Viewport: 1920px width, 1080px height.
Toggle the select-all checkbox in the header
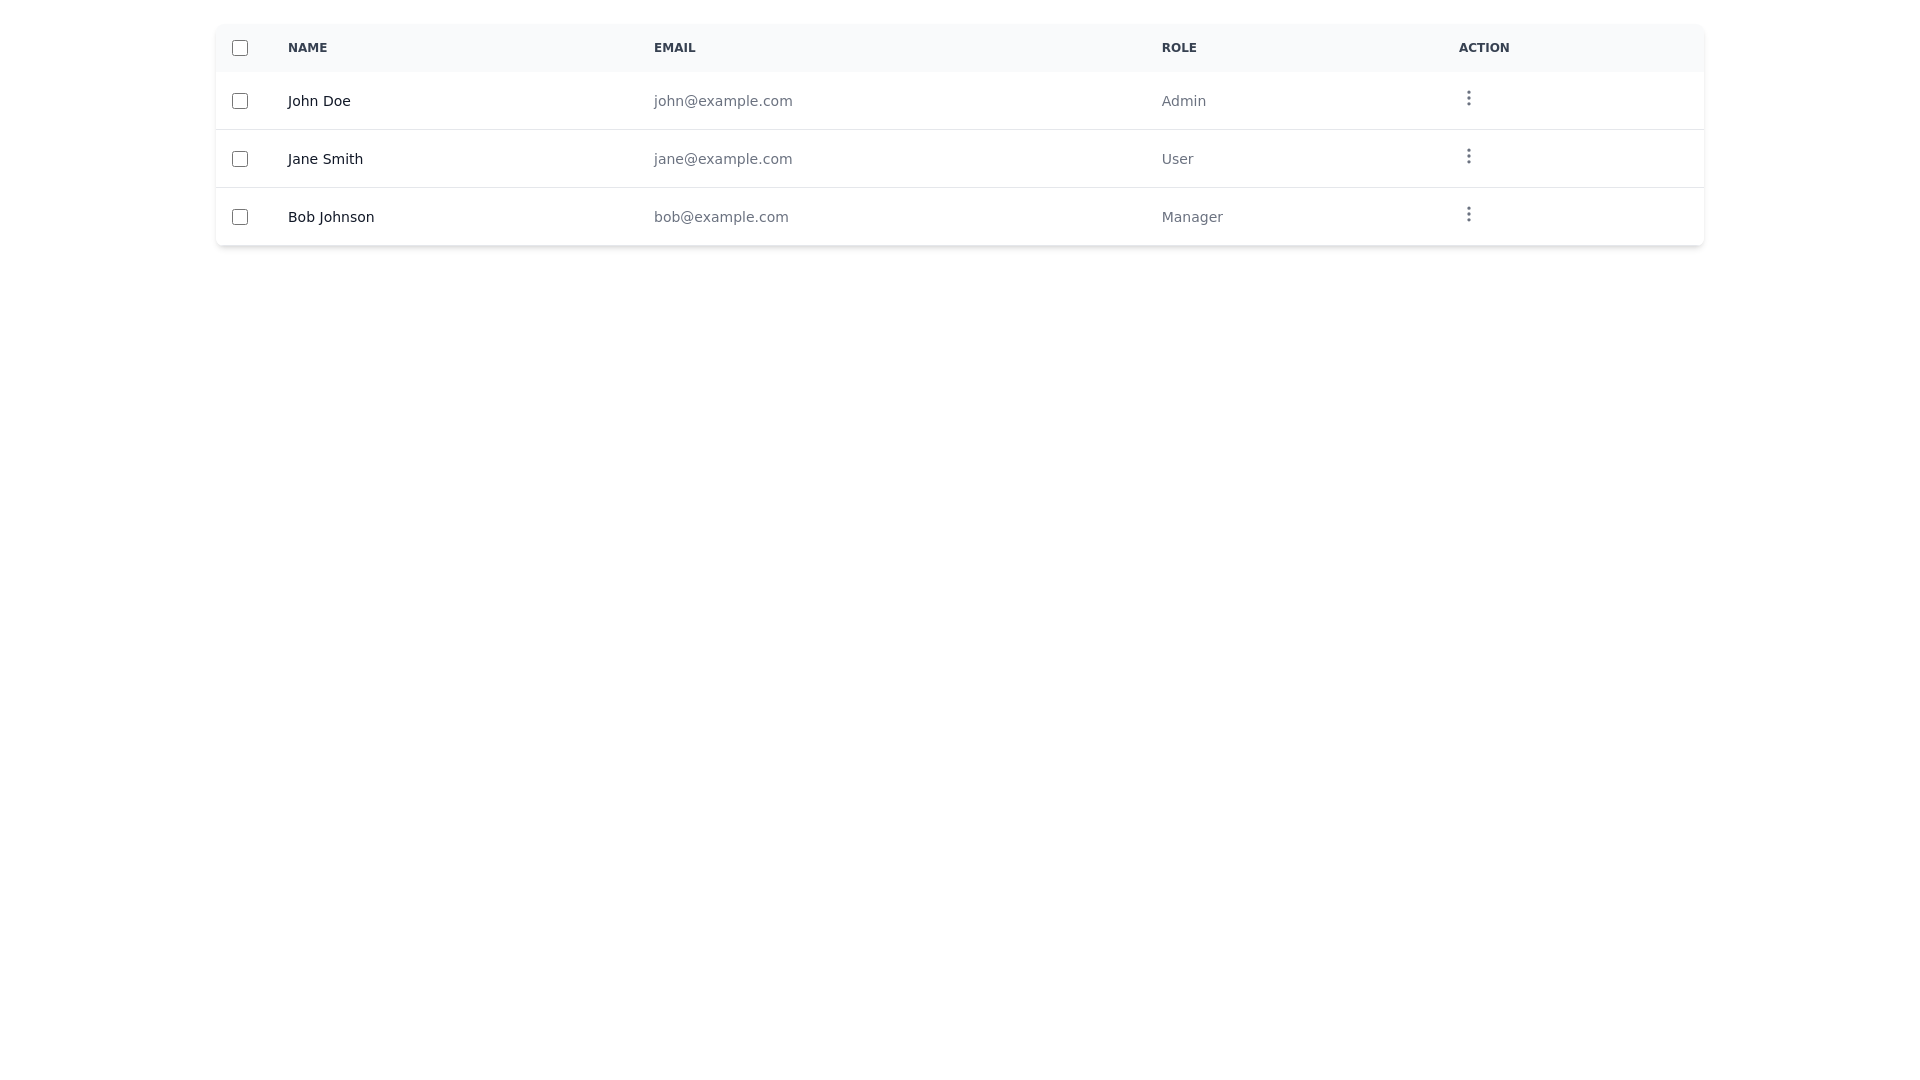point(239,47)
